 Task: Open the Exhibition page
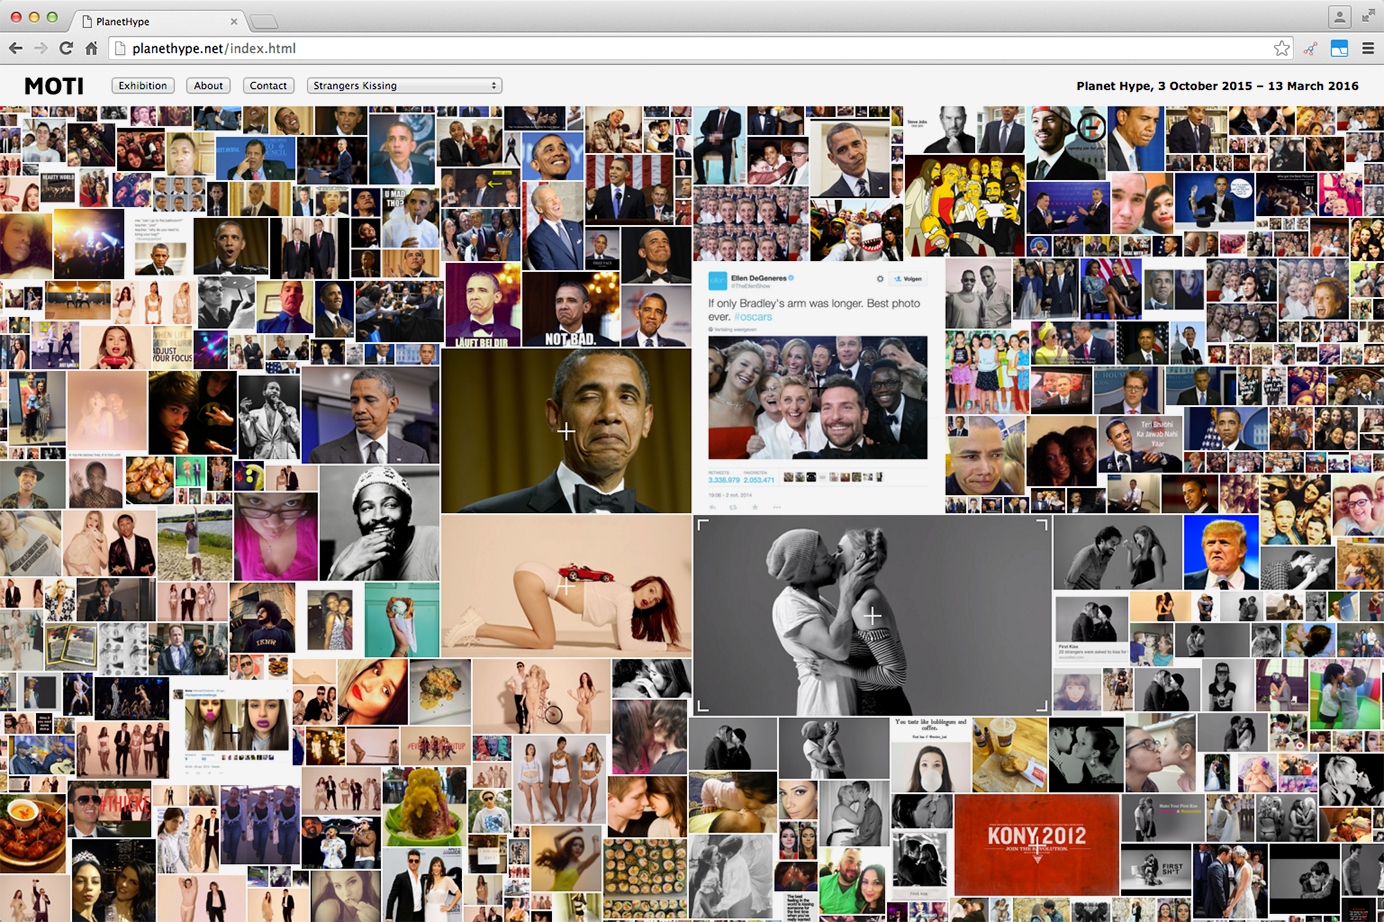[x=143, y=86]
